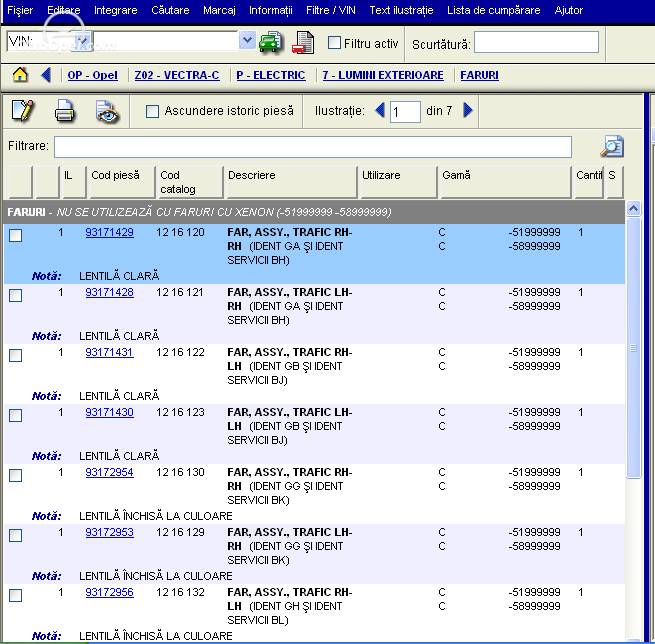Open the Căutare menu
Viewport: 655px width, 644px height.
pos(170,10)
